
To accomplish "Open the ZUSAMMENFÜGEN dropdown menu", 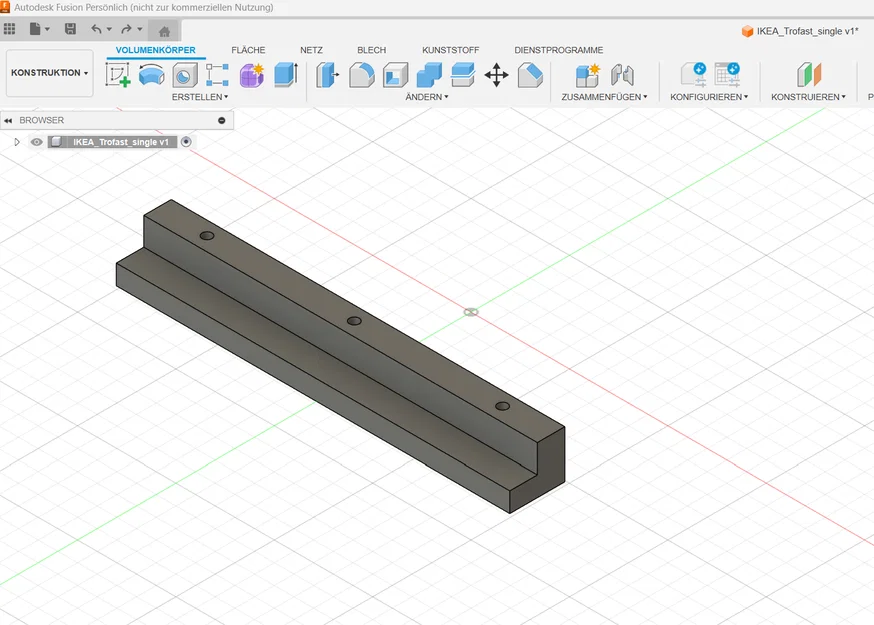I will coord(604,97).
